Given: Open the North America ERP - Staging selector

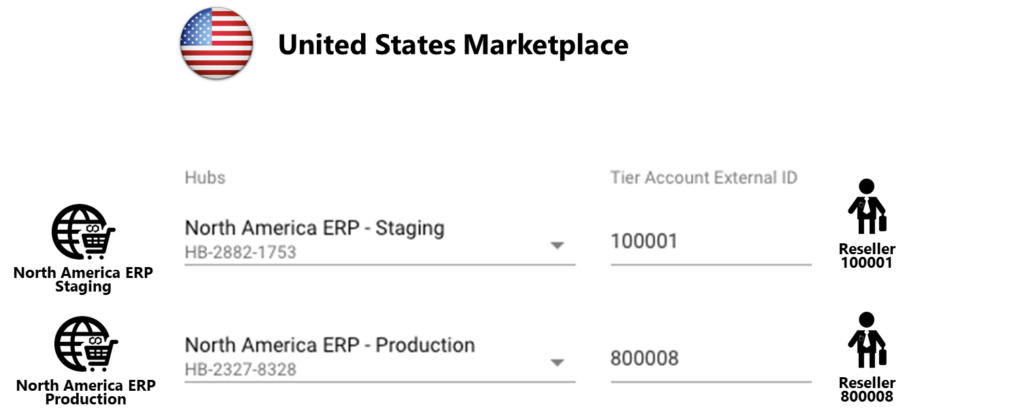Looking at the screenshot, I should click(379, 240).
